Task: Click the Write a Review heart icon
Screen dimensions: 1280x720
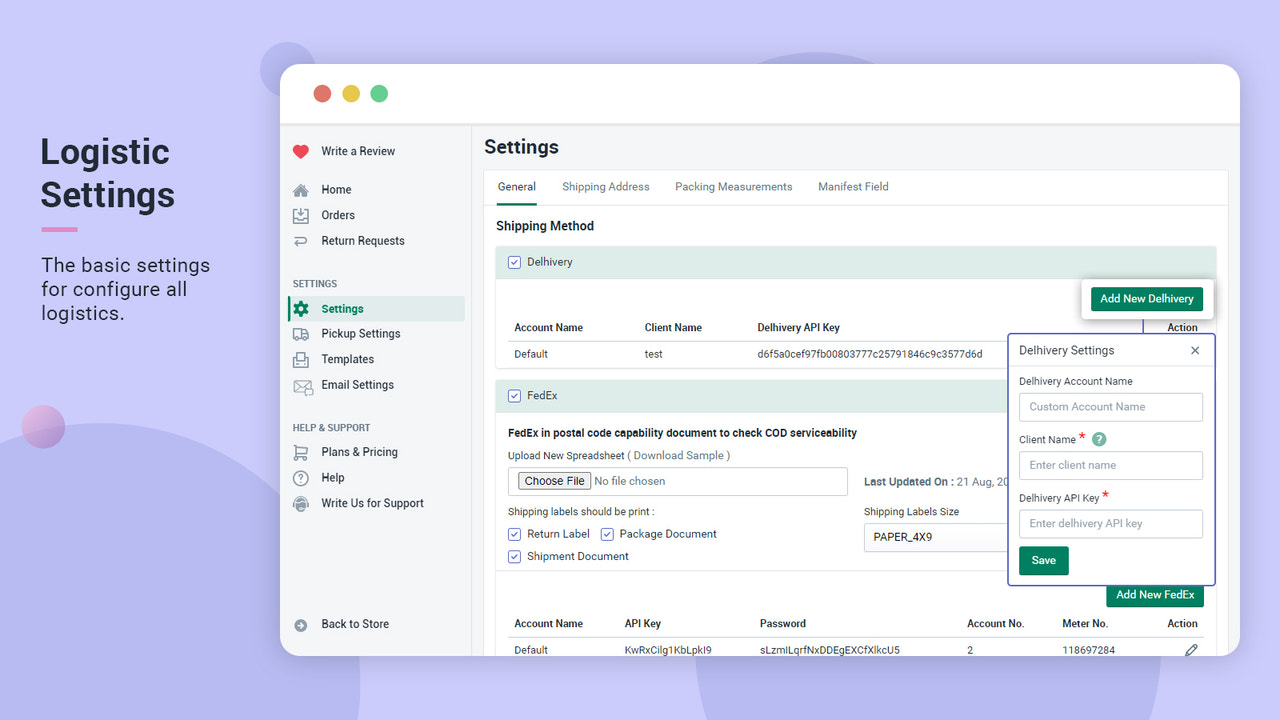Action: point(301,150)
